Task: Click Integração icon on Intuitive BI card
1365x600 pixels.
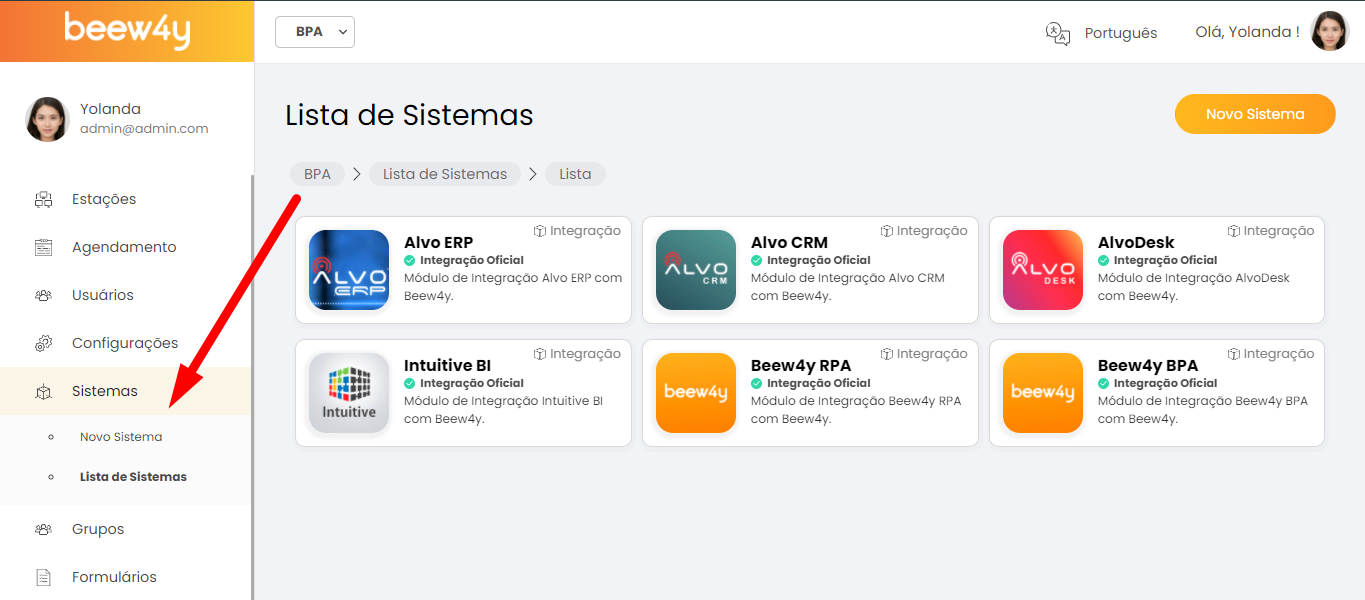Action: (x=540, y=354)
